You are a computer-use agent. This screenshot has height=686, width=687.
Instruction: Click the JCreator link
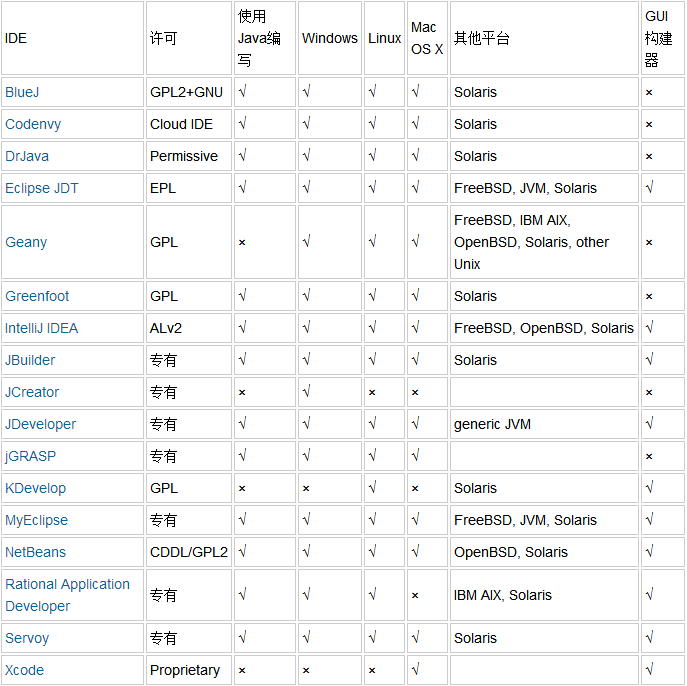point(32,392)
